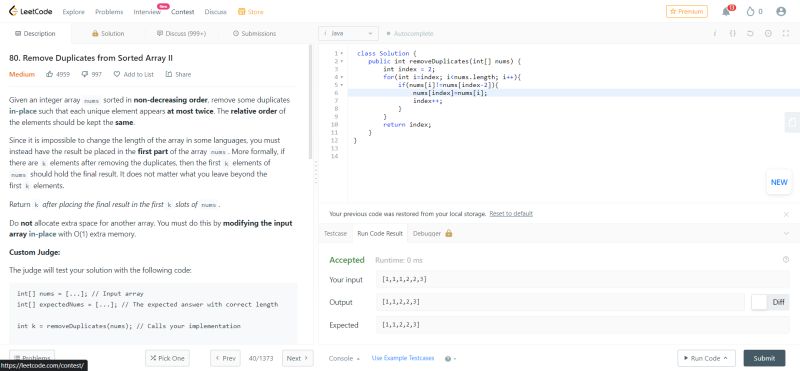Switch to the Testcase tab

tap(335, 233)
